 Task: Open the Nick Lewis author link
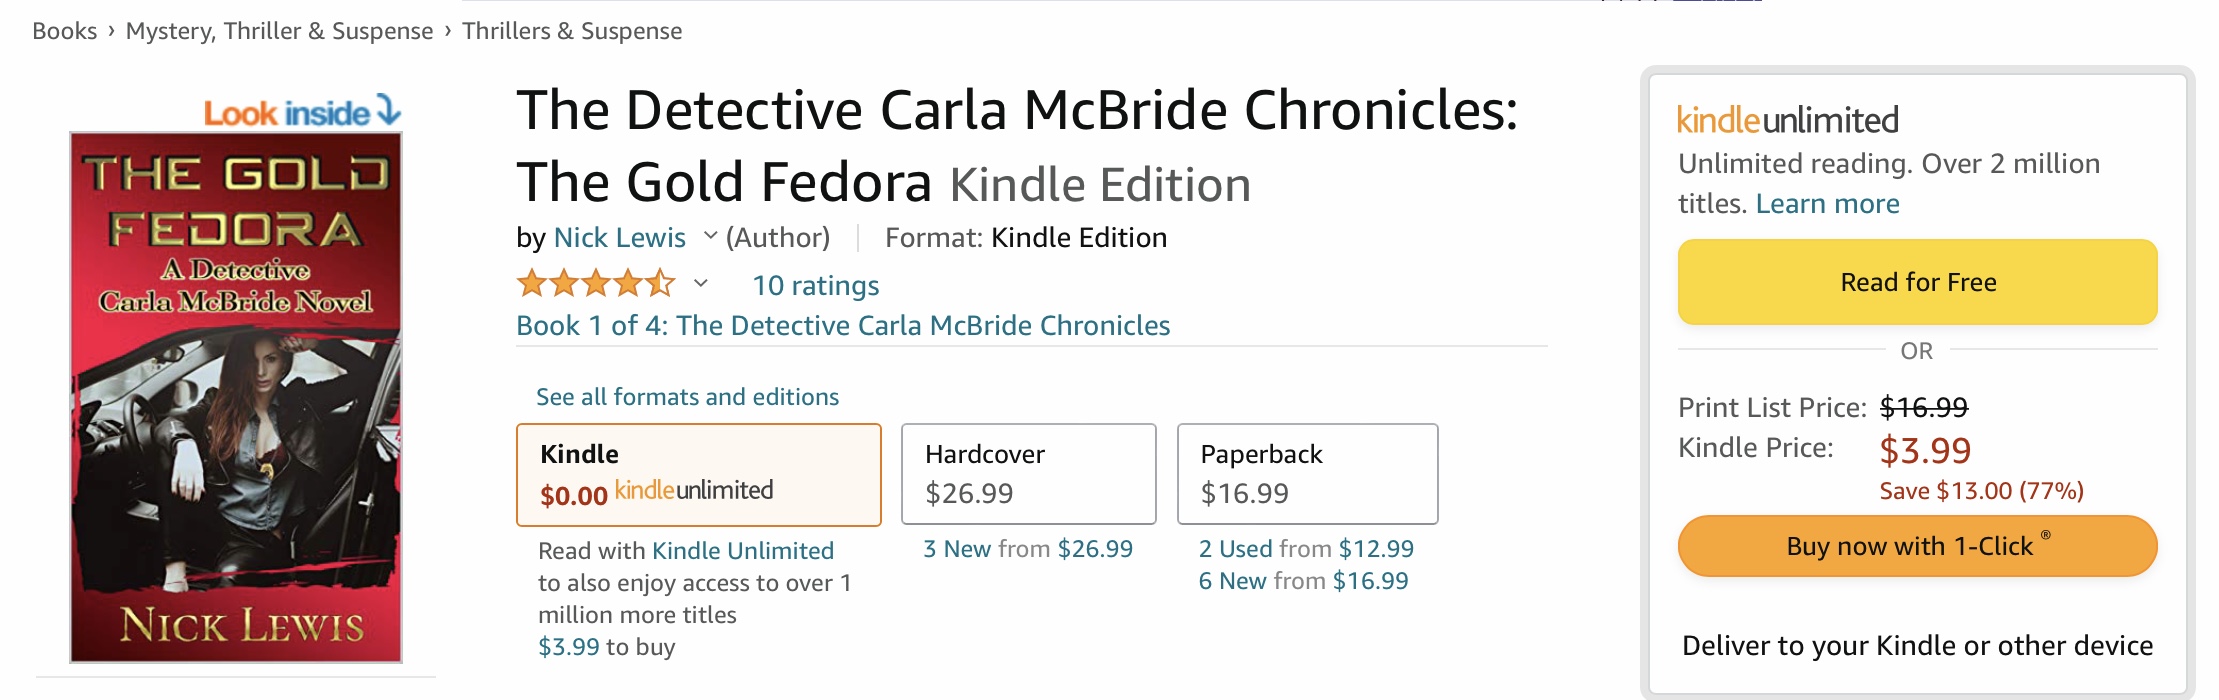coord(619,238)
